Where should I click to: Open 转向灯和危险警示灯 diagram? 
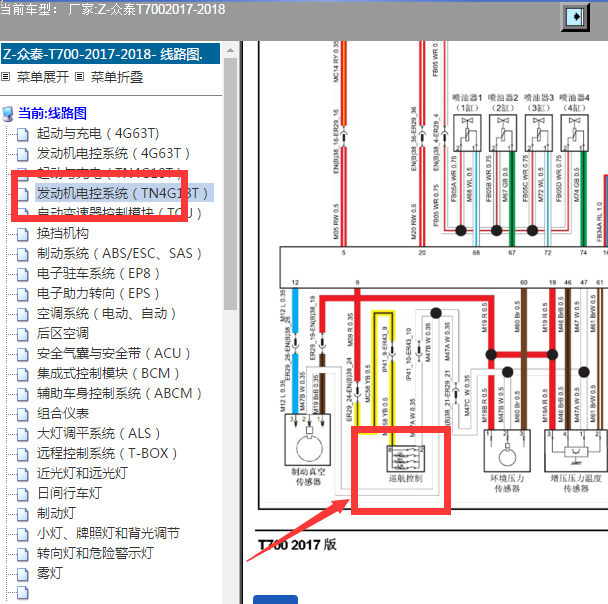click(x=95, y=554)
